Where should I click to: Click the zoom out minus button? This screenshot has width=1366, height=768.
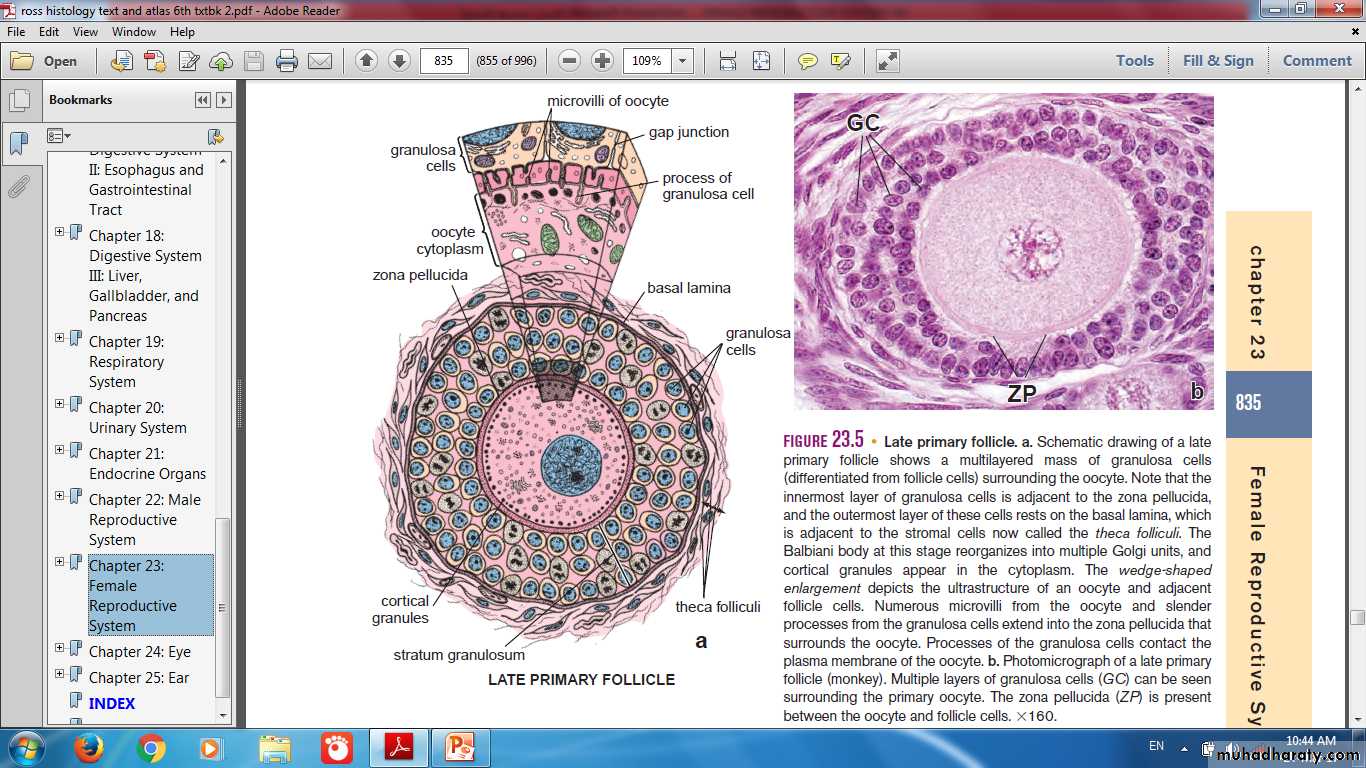pos(569,61)
